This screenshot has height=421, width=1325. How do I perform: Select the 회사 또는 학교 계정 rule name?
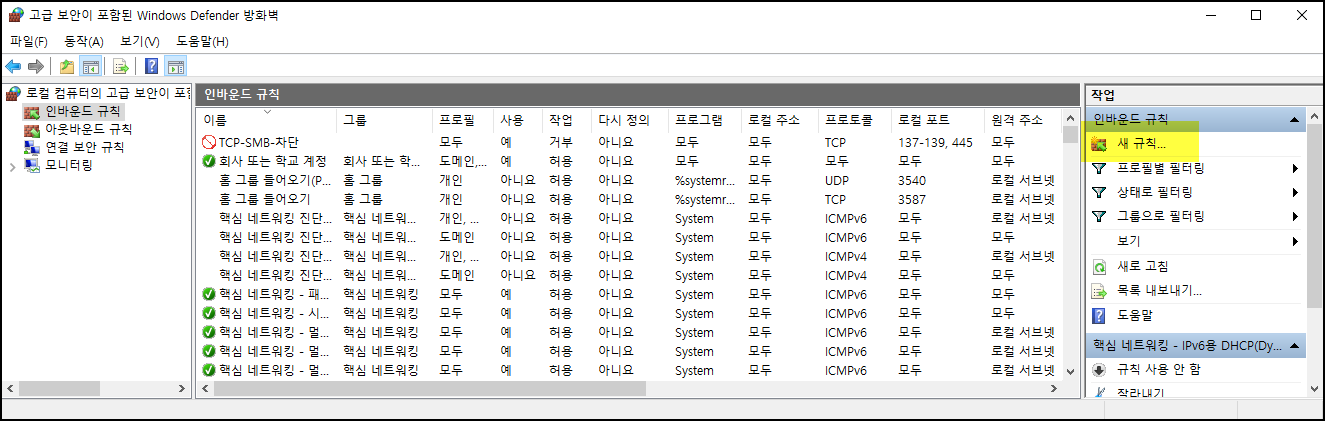coord(273,161)
